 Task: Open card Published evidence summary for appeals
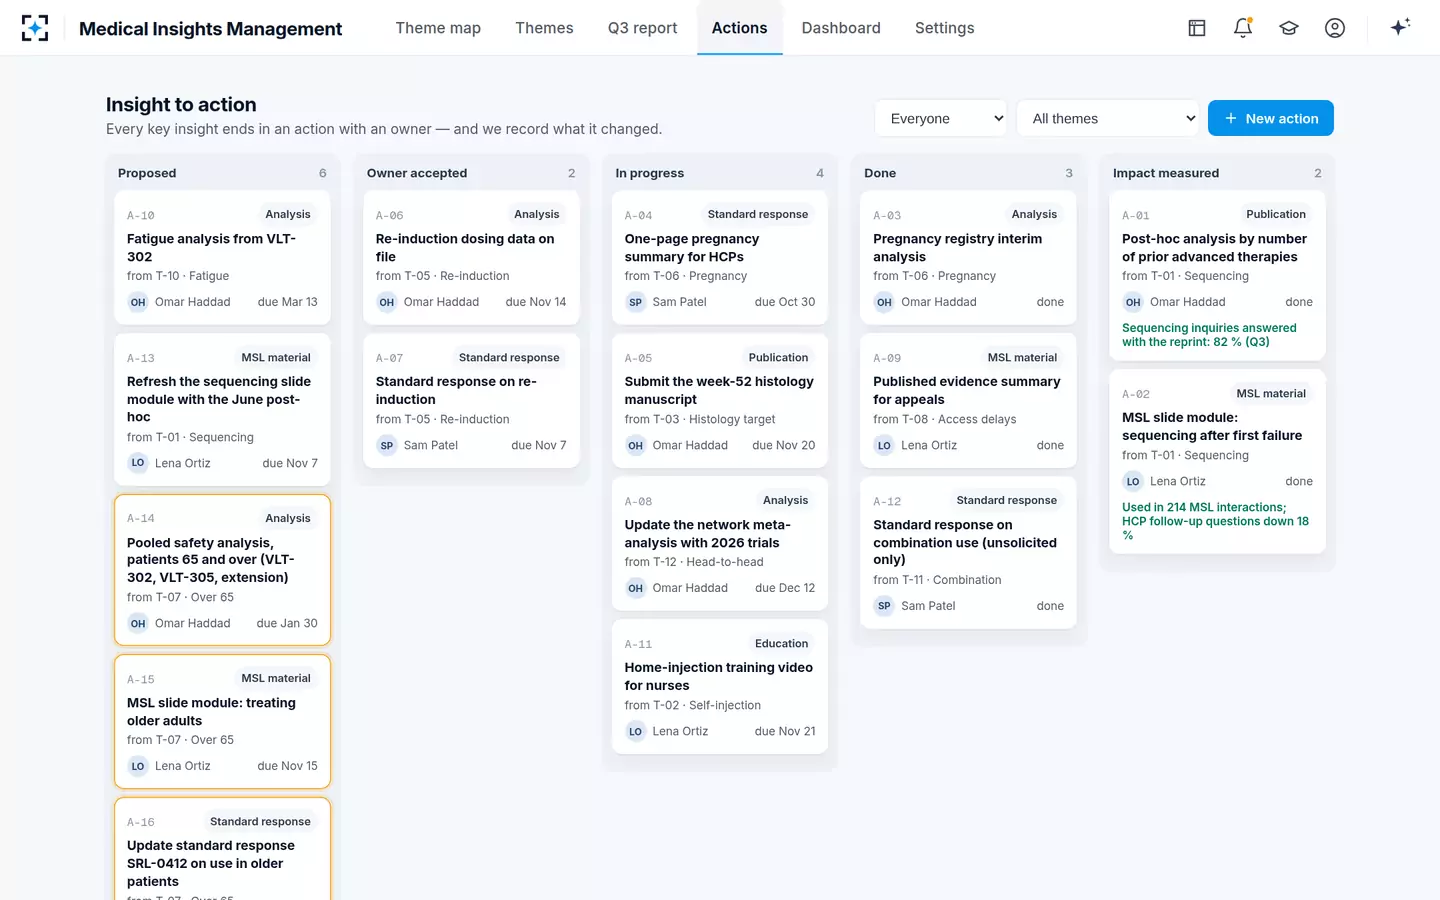pos(968,400)
